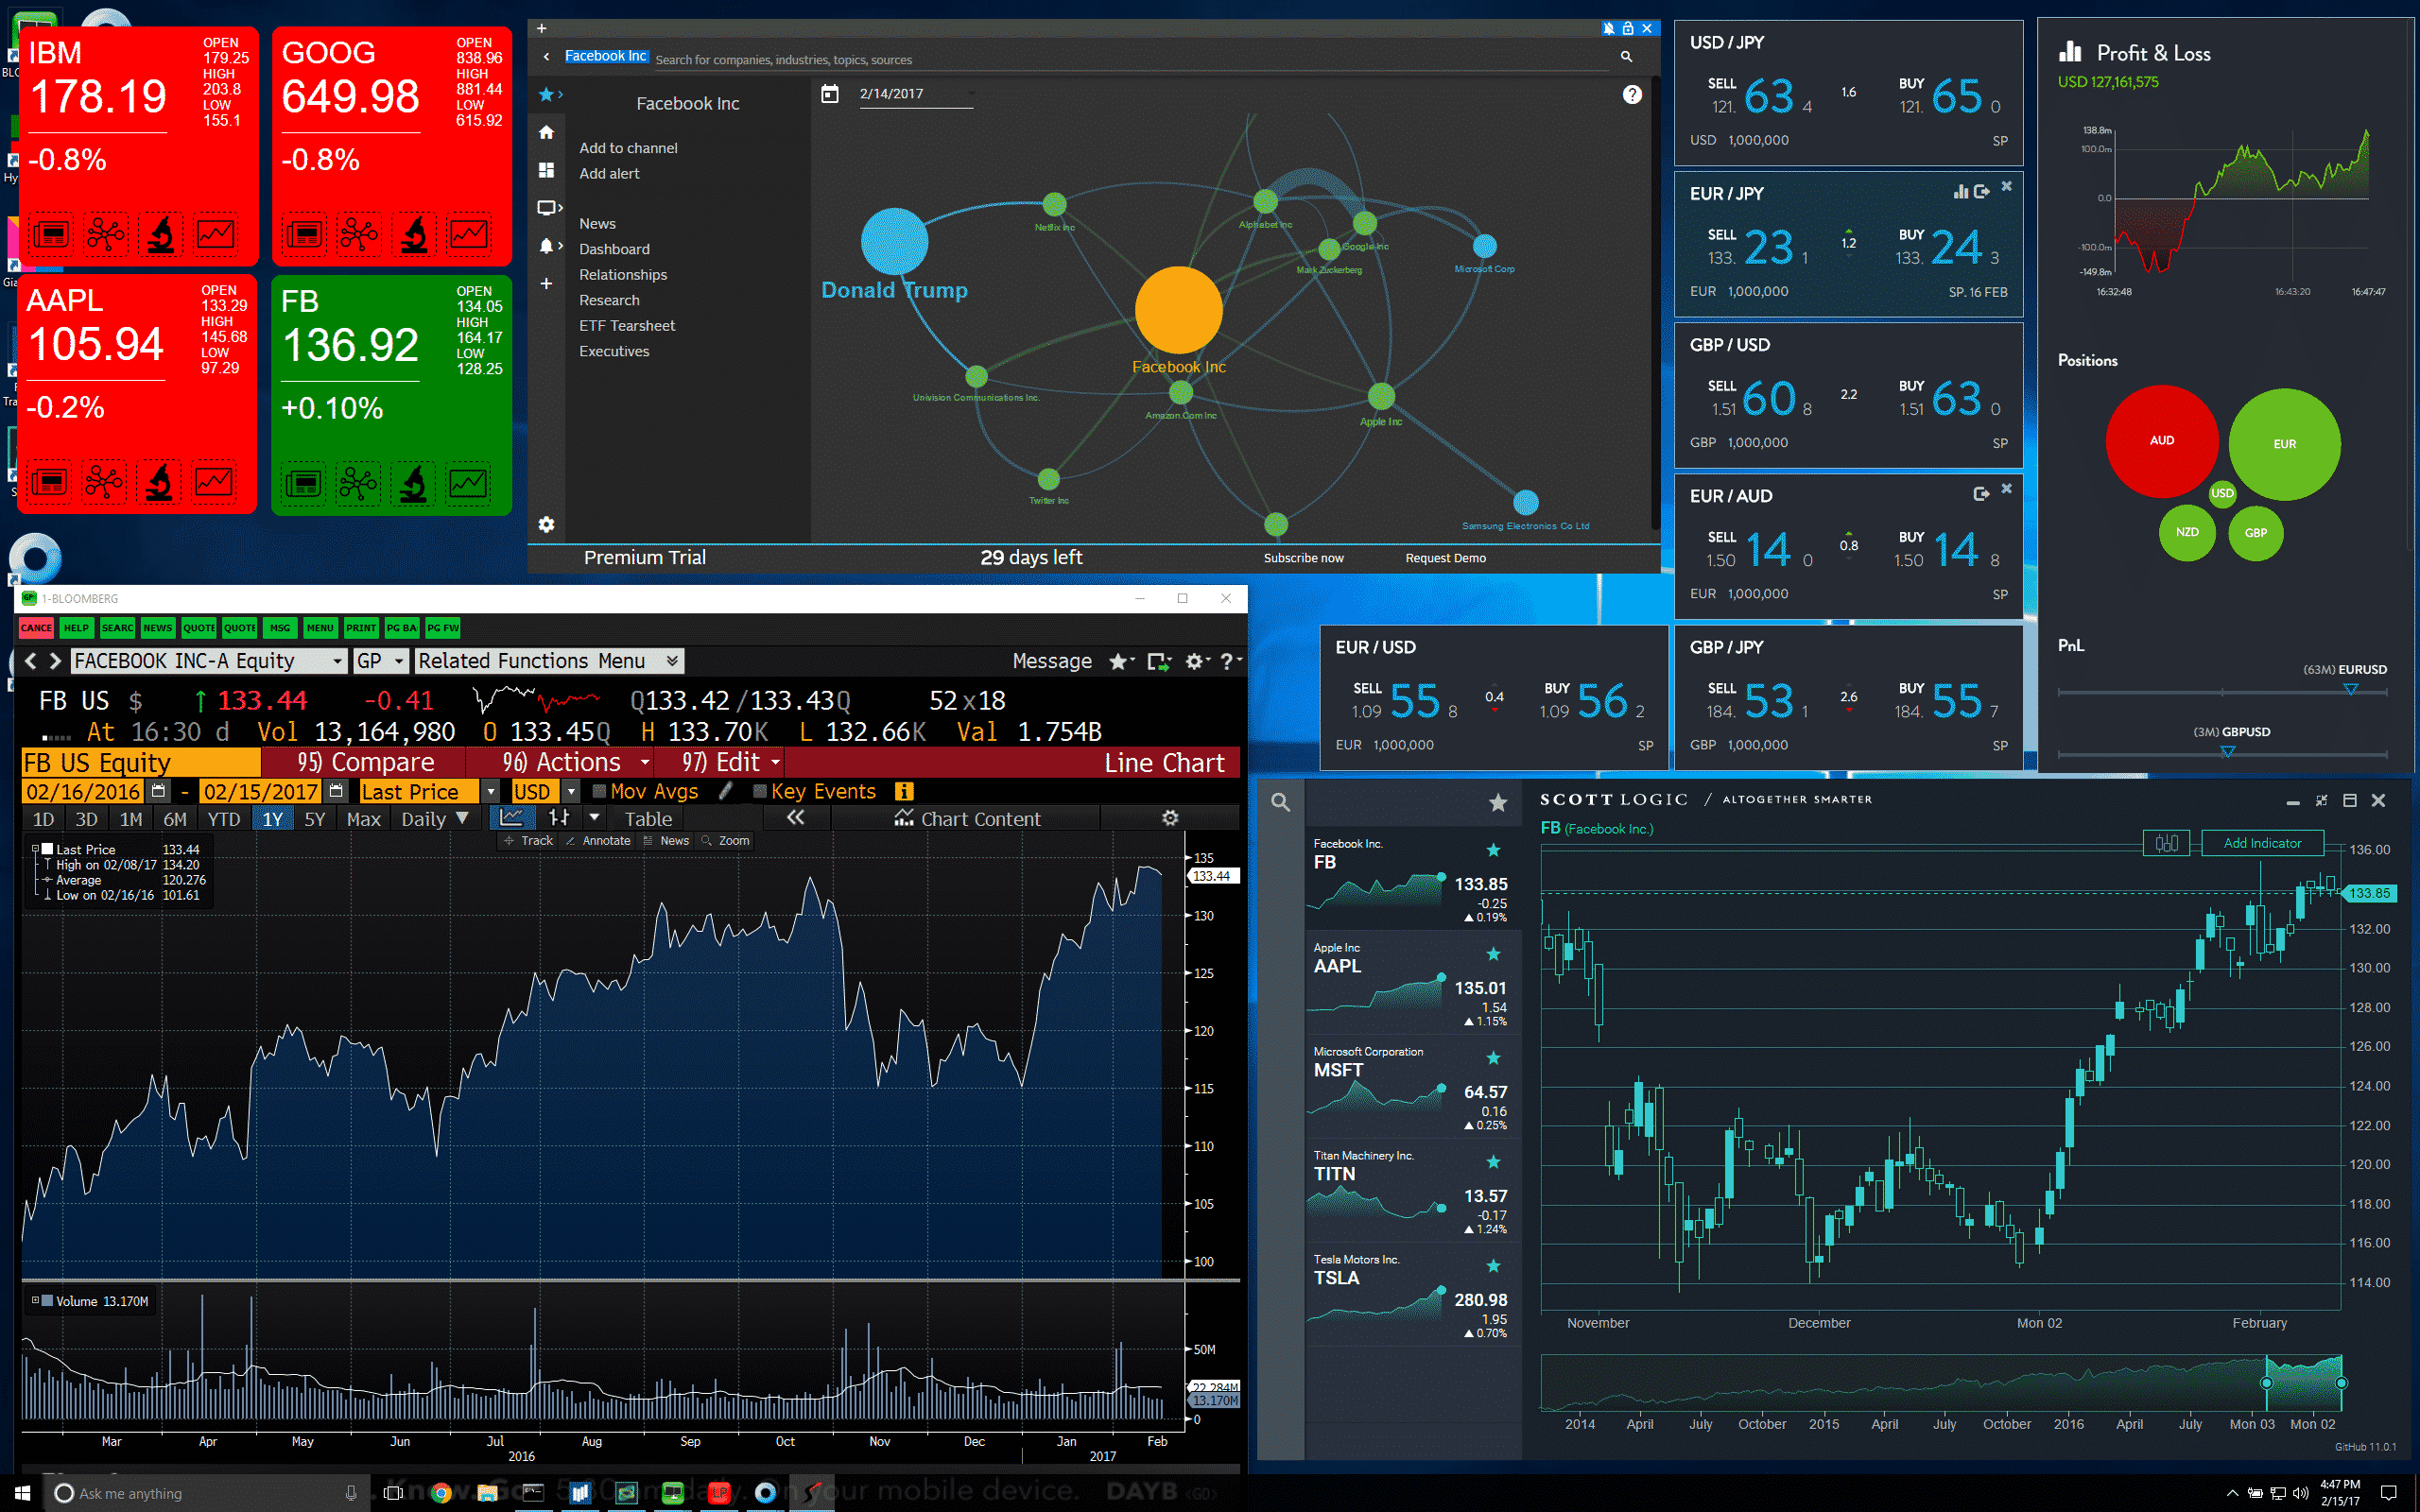Click the Add Indicator button

point(2261,843)
